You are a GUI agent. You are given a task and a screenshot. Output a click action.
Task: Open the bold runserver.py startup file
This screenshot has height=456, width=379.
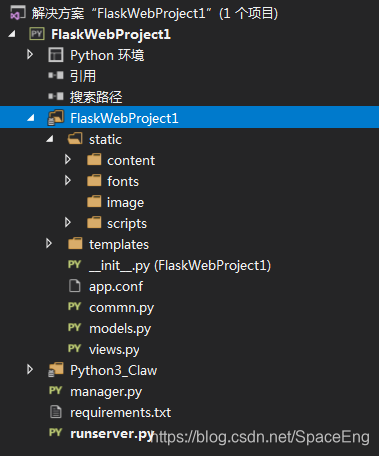click(x=112, y=434)
